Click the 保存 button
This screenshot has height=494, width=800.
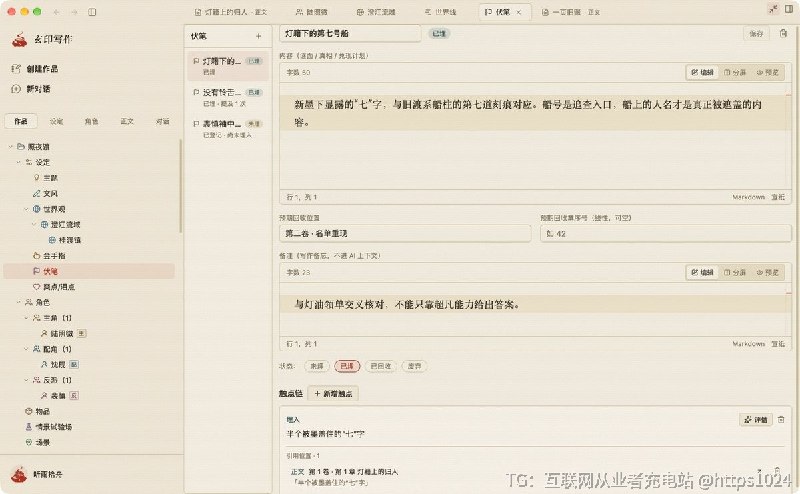pyautogui.click(x=756, y=34)
